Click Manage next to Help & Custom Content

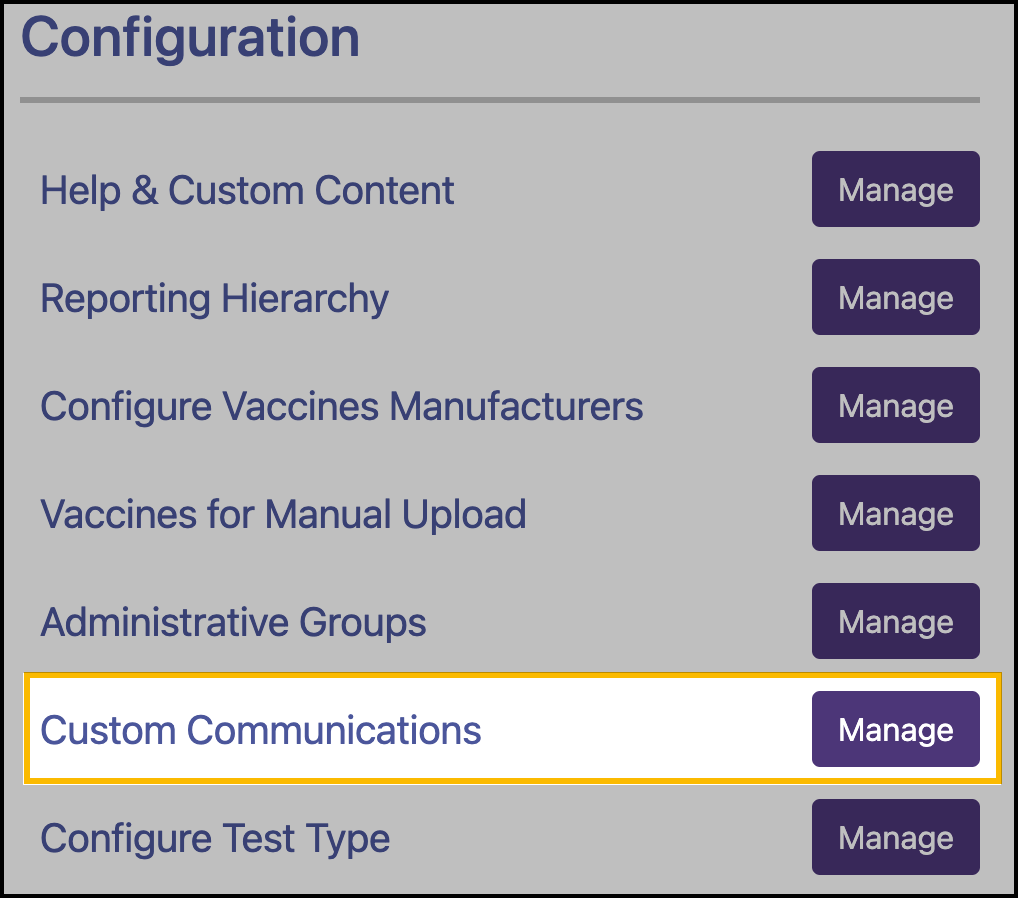[x=895, y=189]
